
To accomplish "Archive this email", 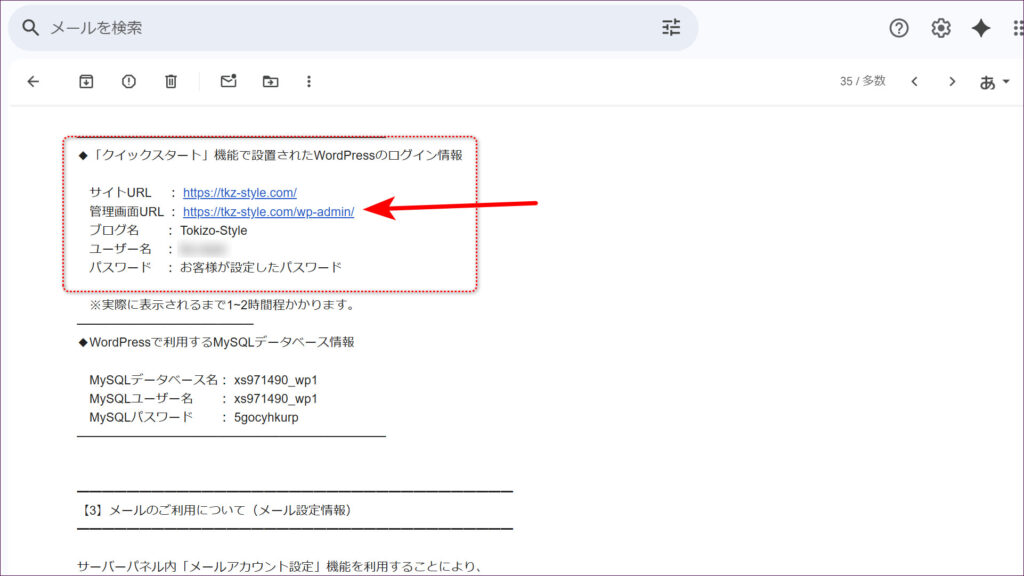I will [87, 82].
